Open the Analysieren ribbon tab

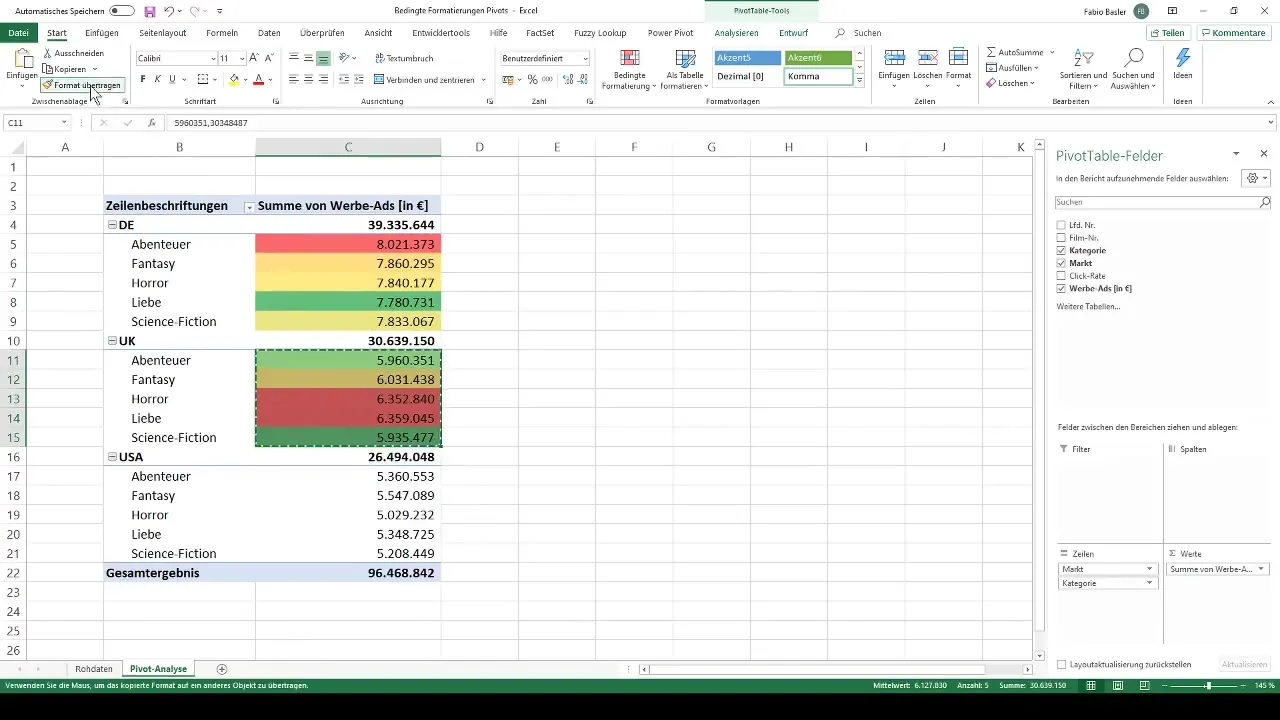(x=736, y=33)
